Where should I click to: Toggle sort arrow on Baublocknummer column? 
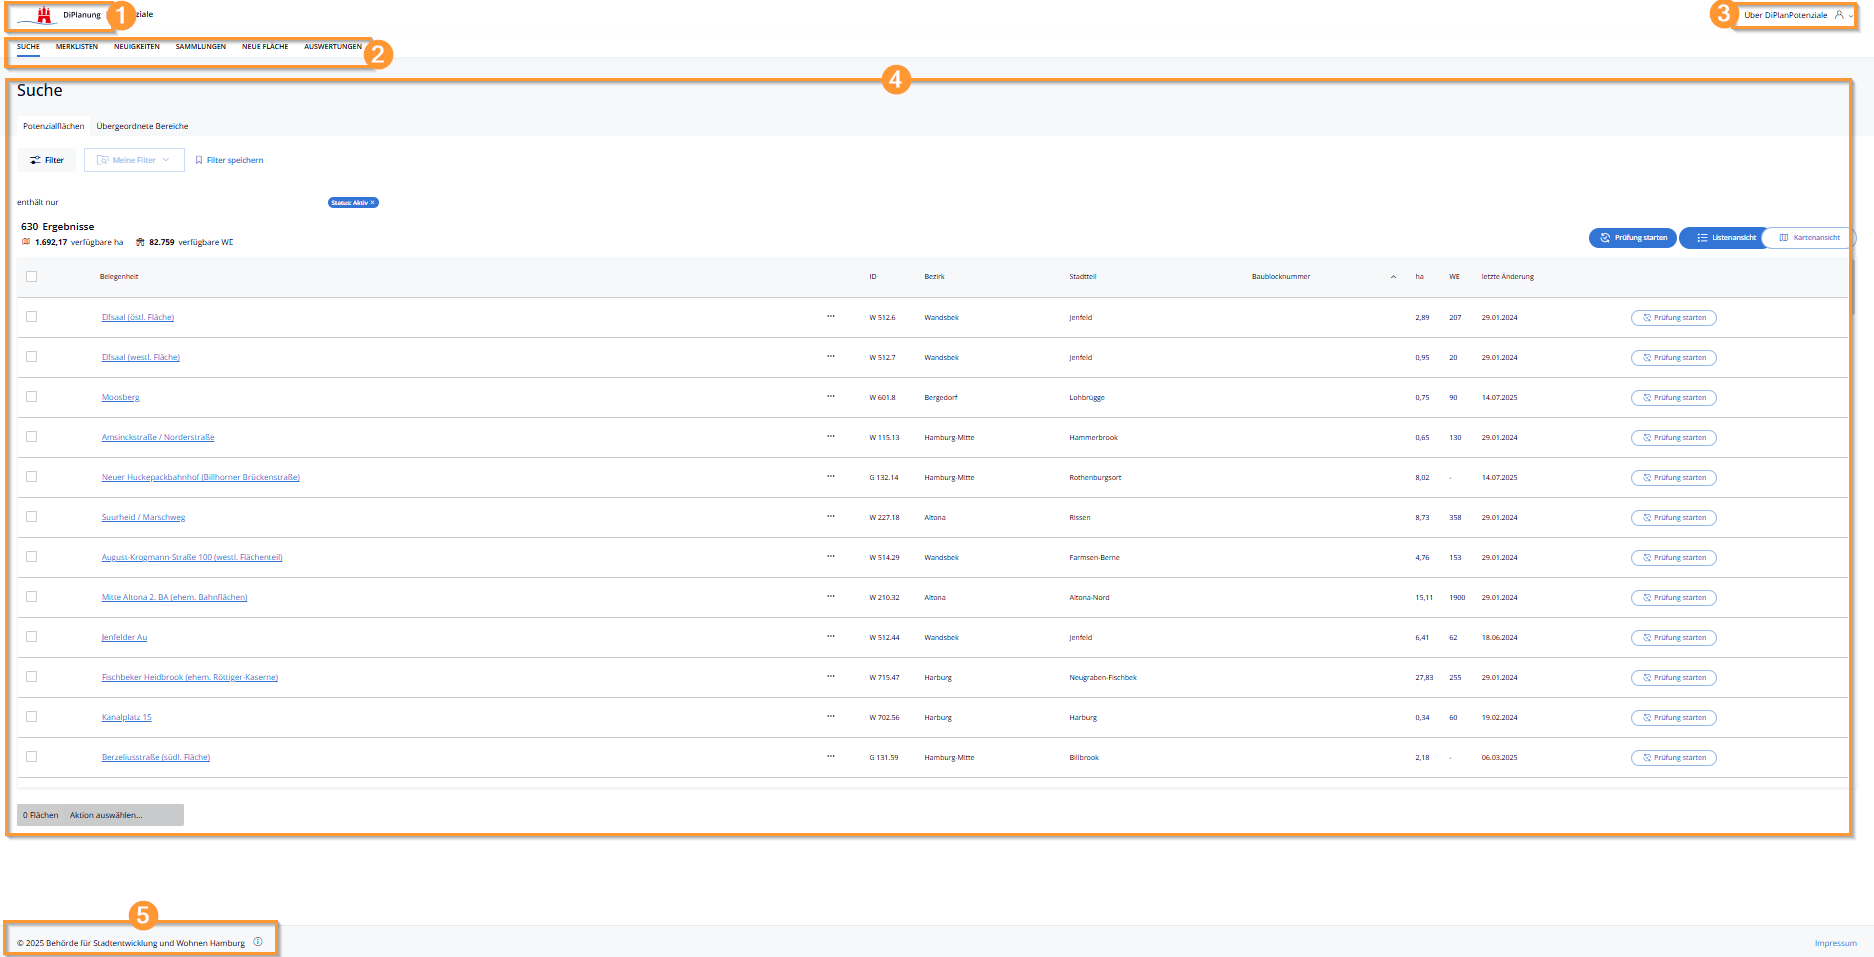(1393, 277)
